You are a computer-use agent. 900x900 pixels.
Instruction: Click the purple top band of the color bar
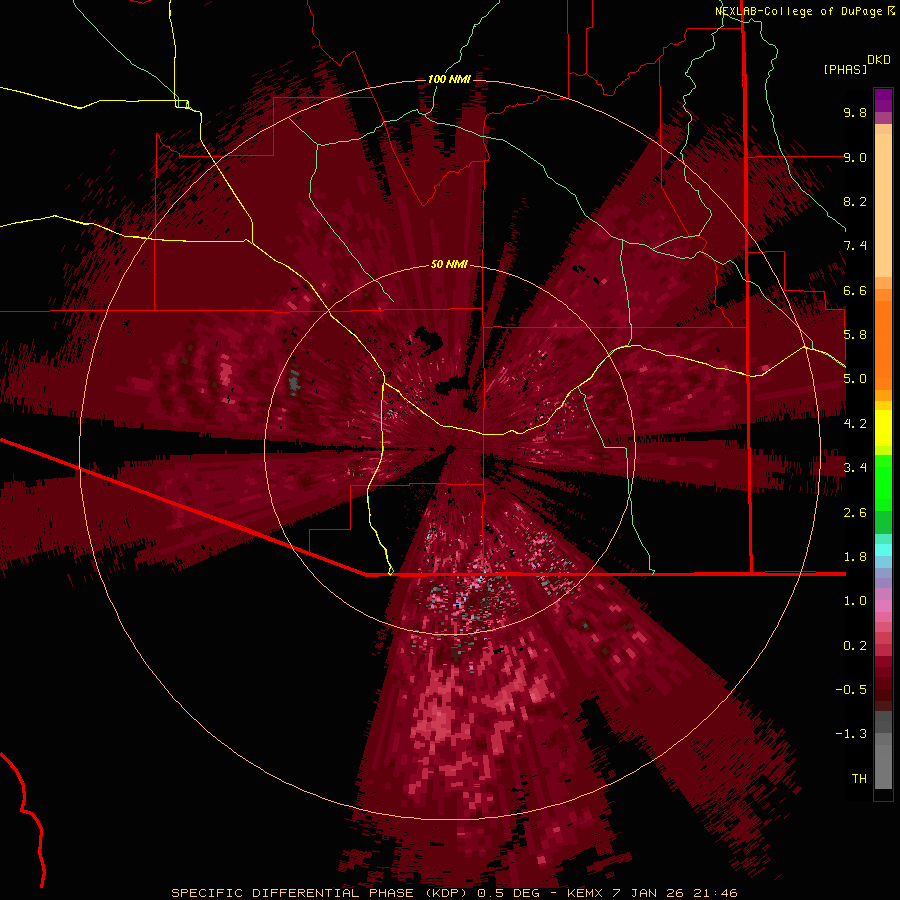click(x=883, y=100)
